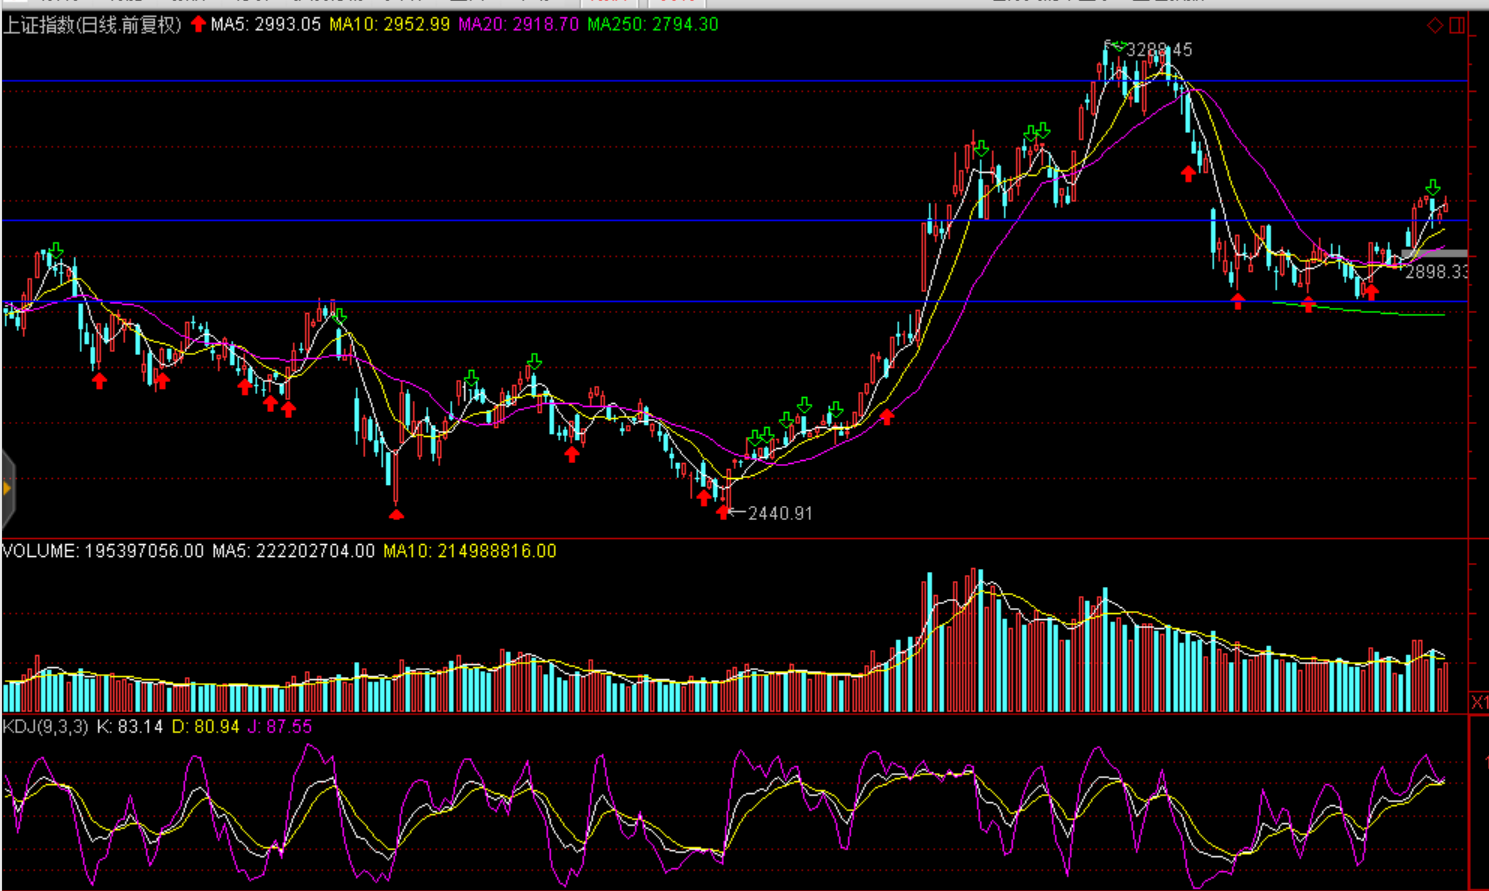Click the green down arrow near 3288.45 peak

[1119, 46]
